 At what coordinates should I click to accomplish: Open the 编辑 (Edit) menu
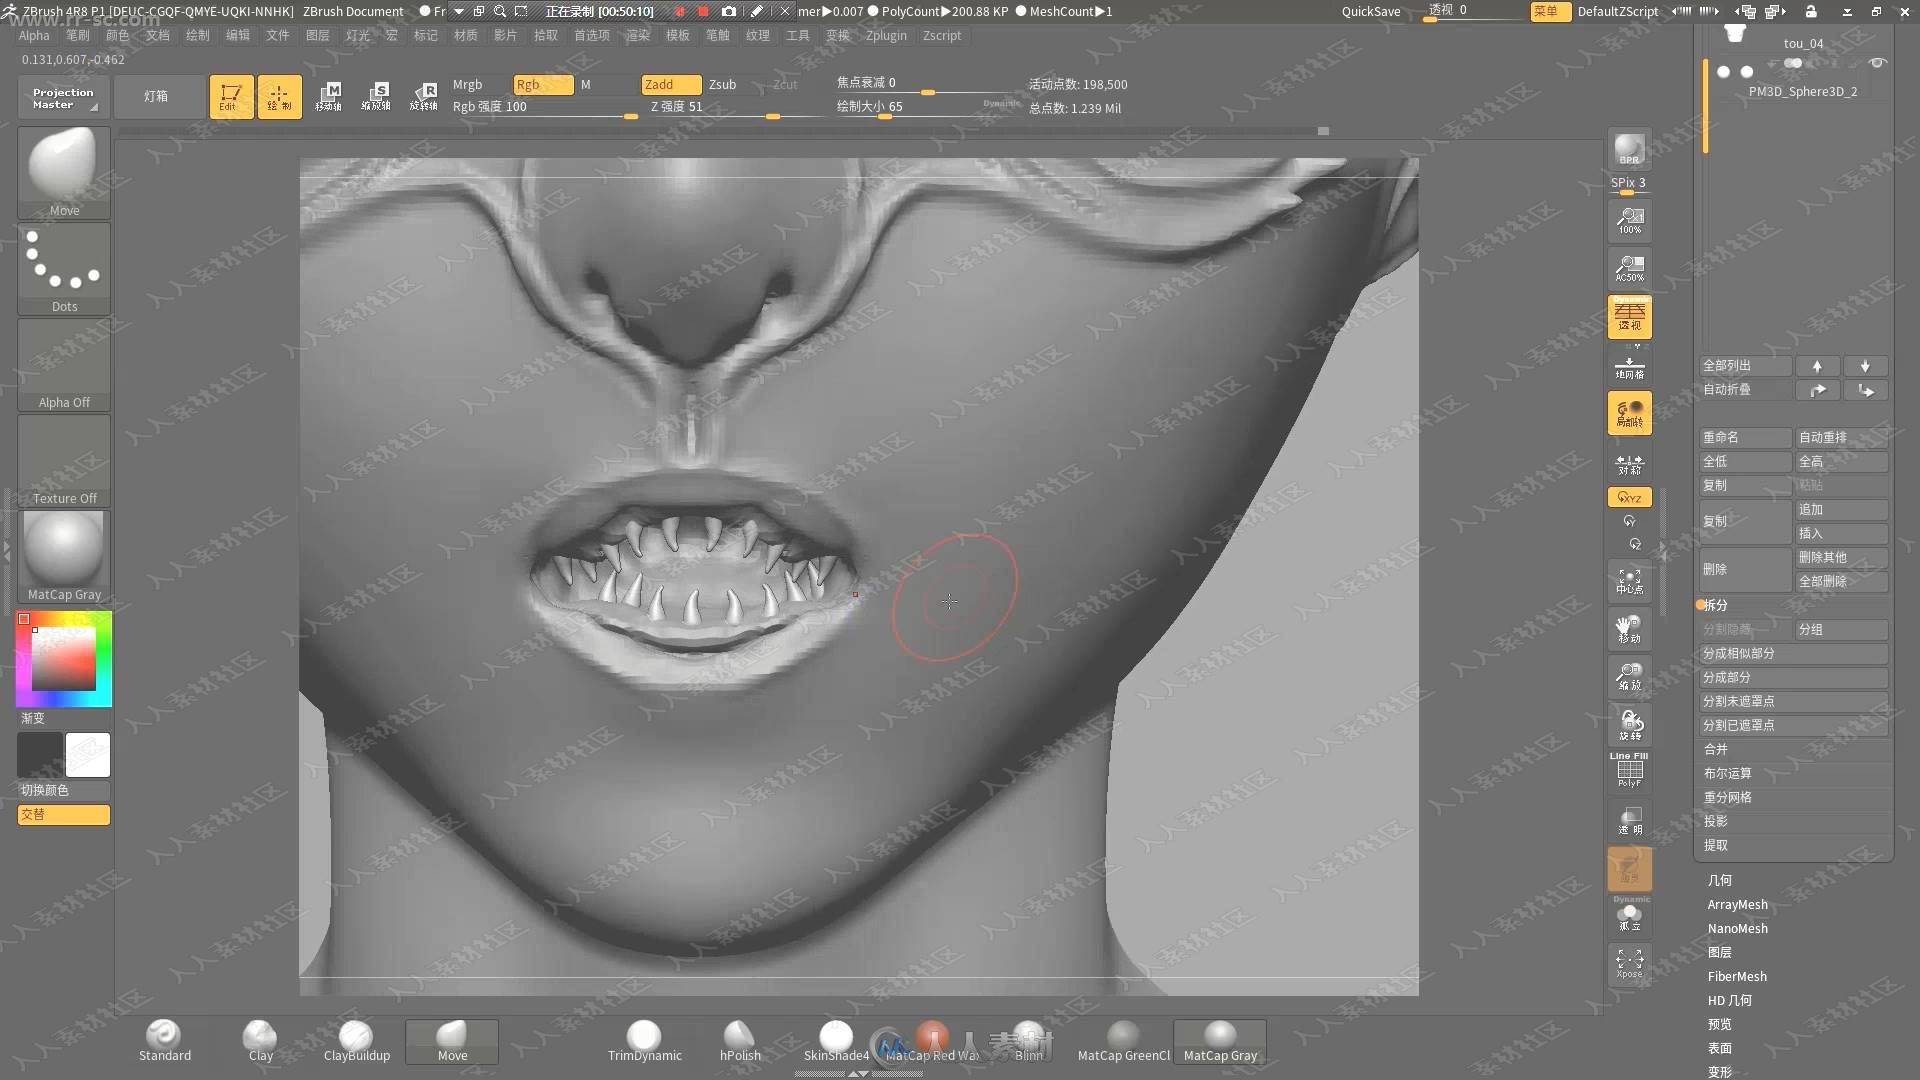click(238, 35)
